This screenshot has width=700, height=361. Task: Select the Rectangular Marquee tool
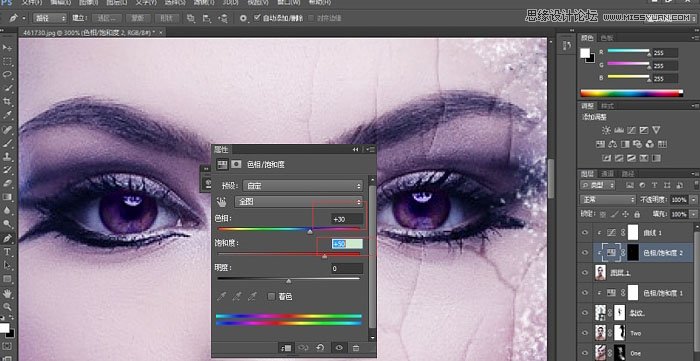click(x=7, y=62)
